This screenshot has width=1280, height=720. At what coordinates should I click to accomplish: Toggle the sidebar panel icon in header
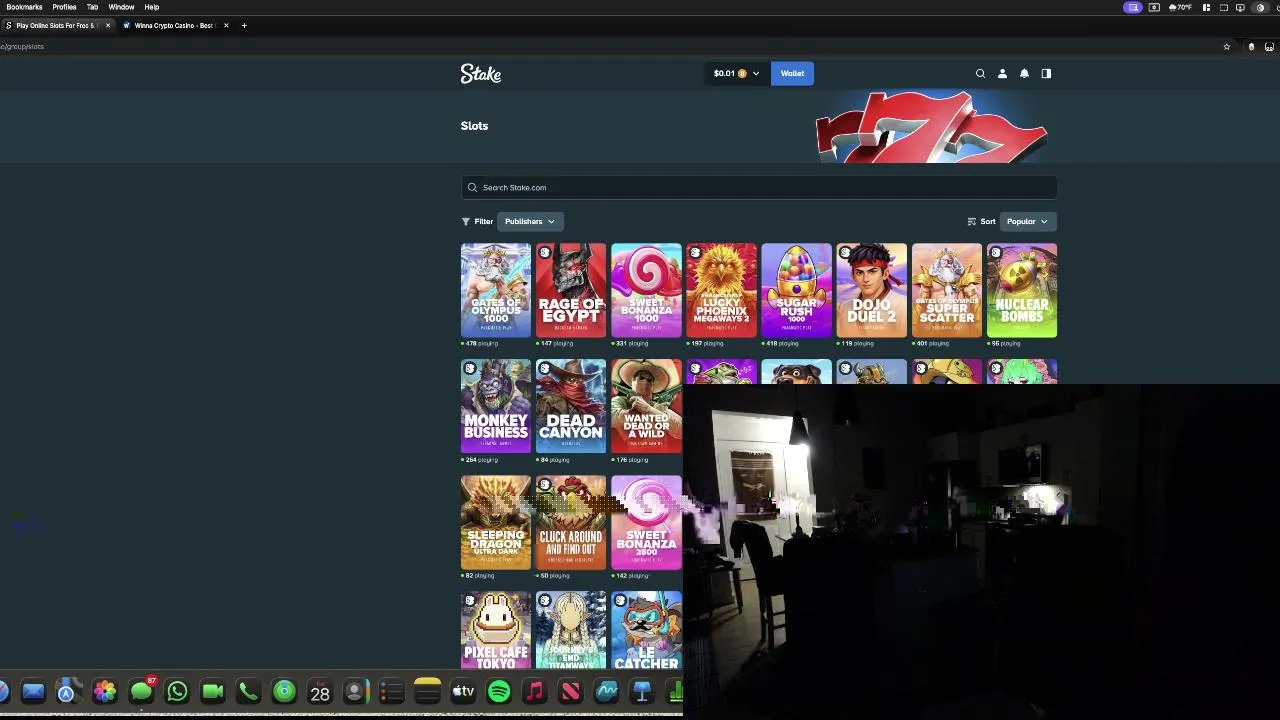[x=1046, y=73]
